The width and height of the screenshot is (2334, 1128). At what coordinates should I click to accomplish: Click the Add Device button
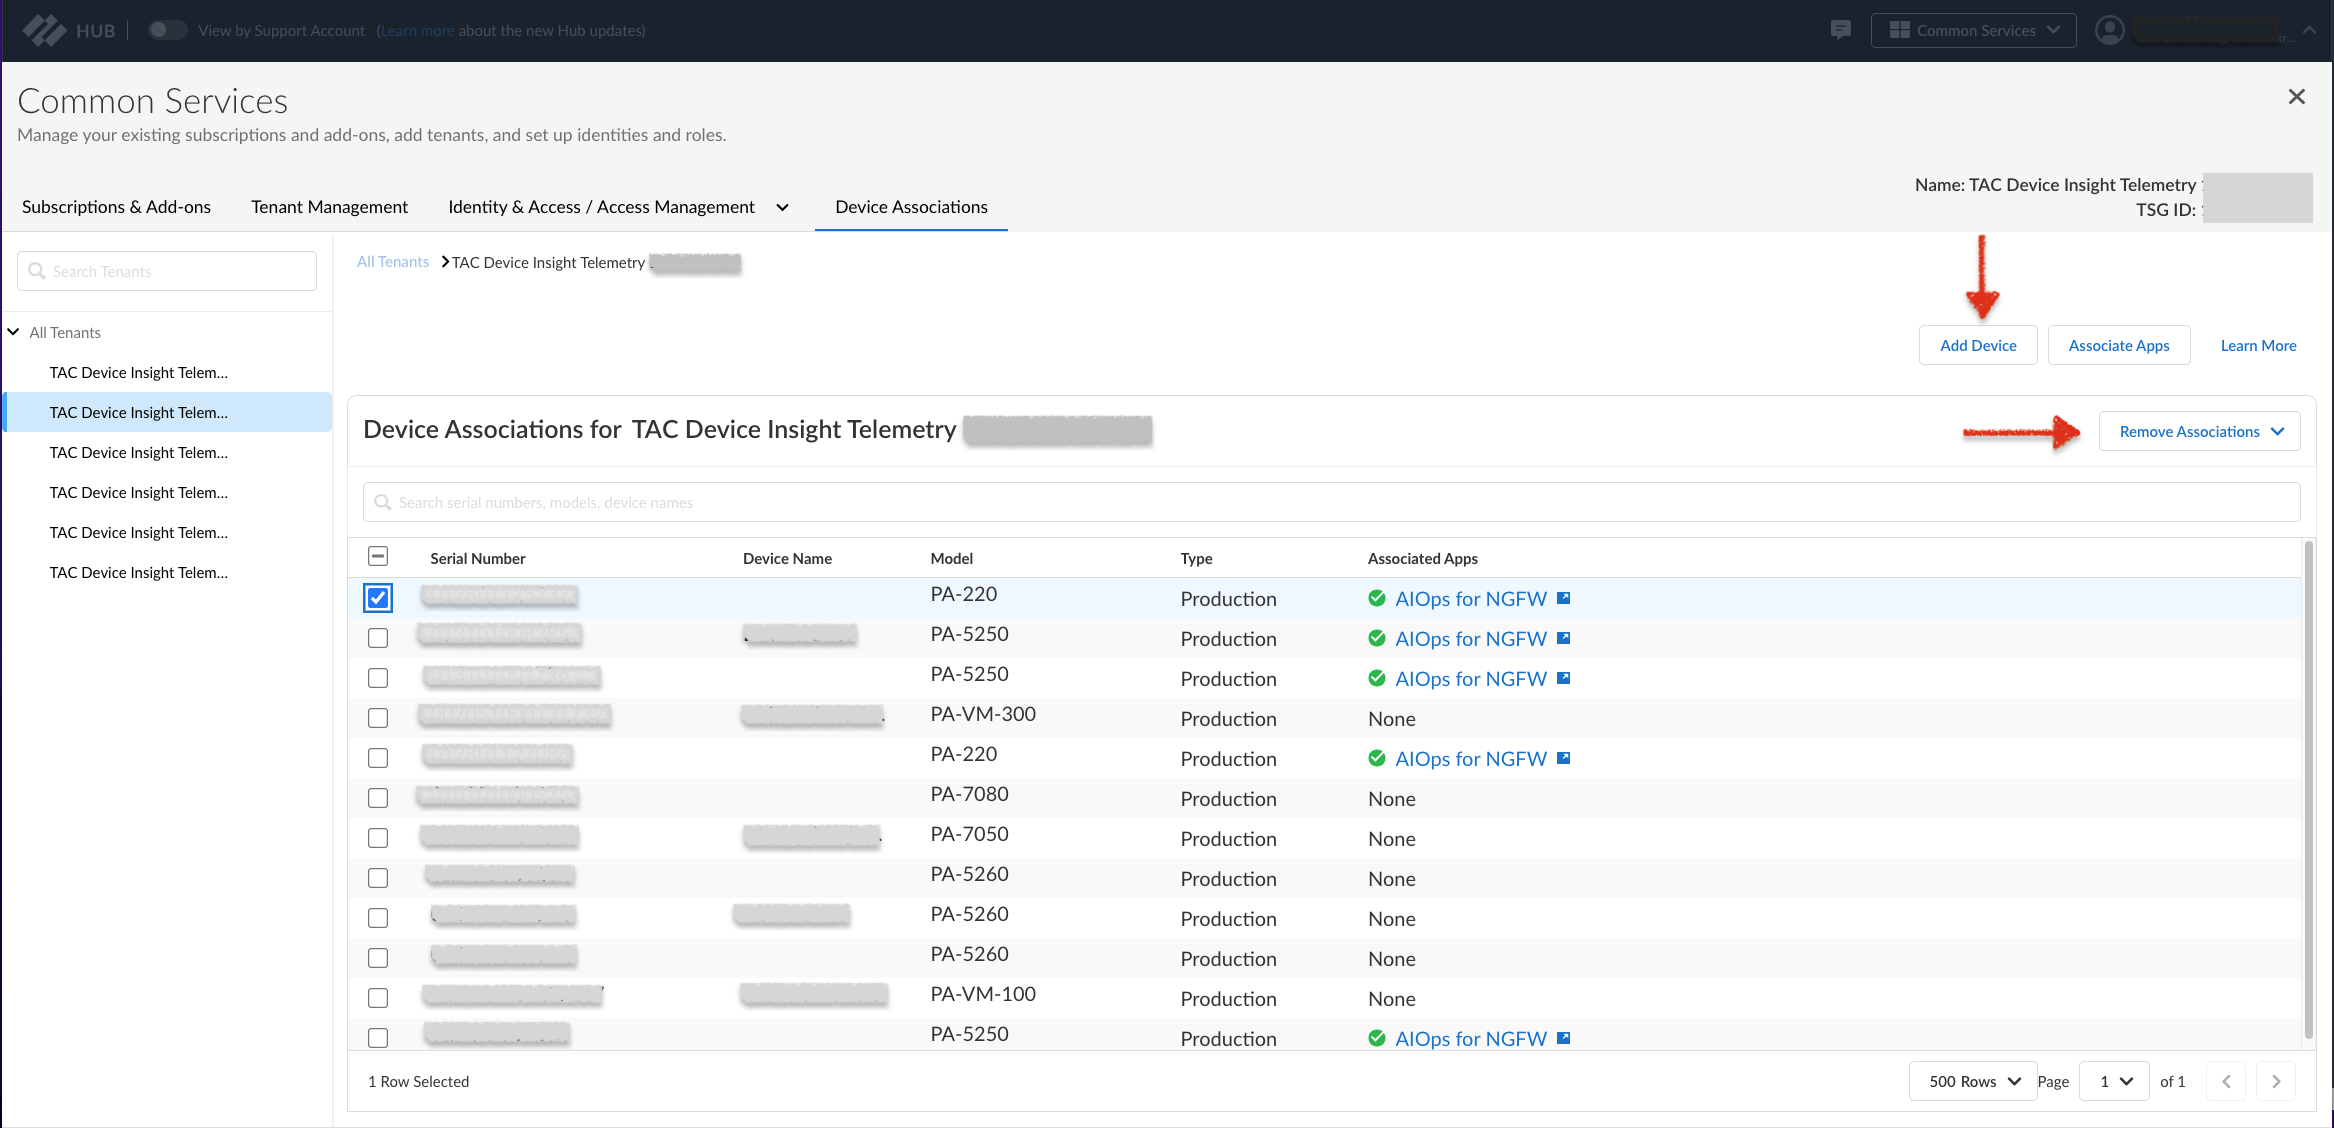(1977, 345)
